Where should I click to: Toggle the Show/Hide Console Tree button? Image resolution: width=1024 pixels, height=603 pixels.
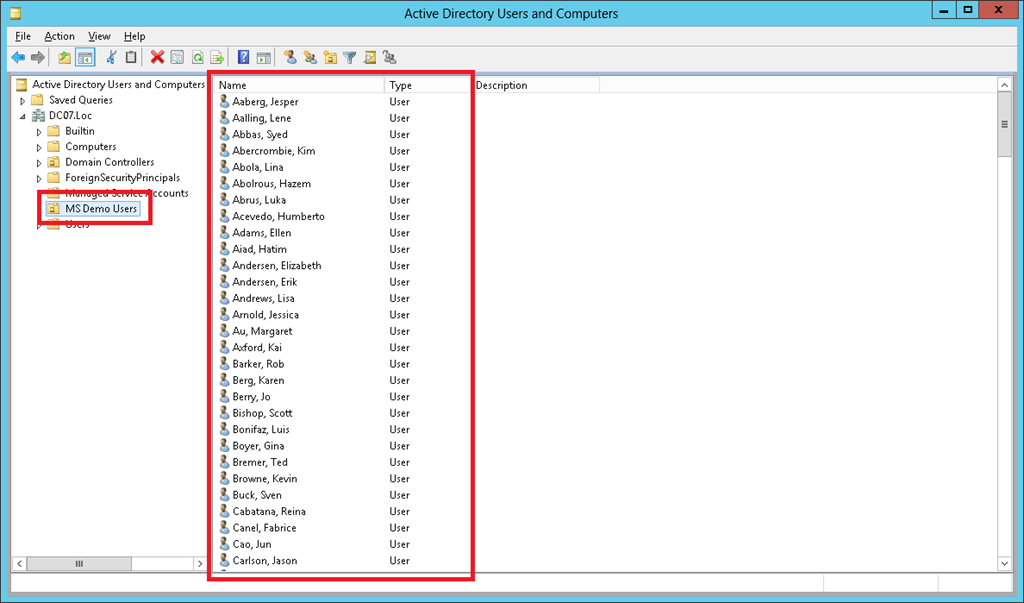click(x=86, y=58)
